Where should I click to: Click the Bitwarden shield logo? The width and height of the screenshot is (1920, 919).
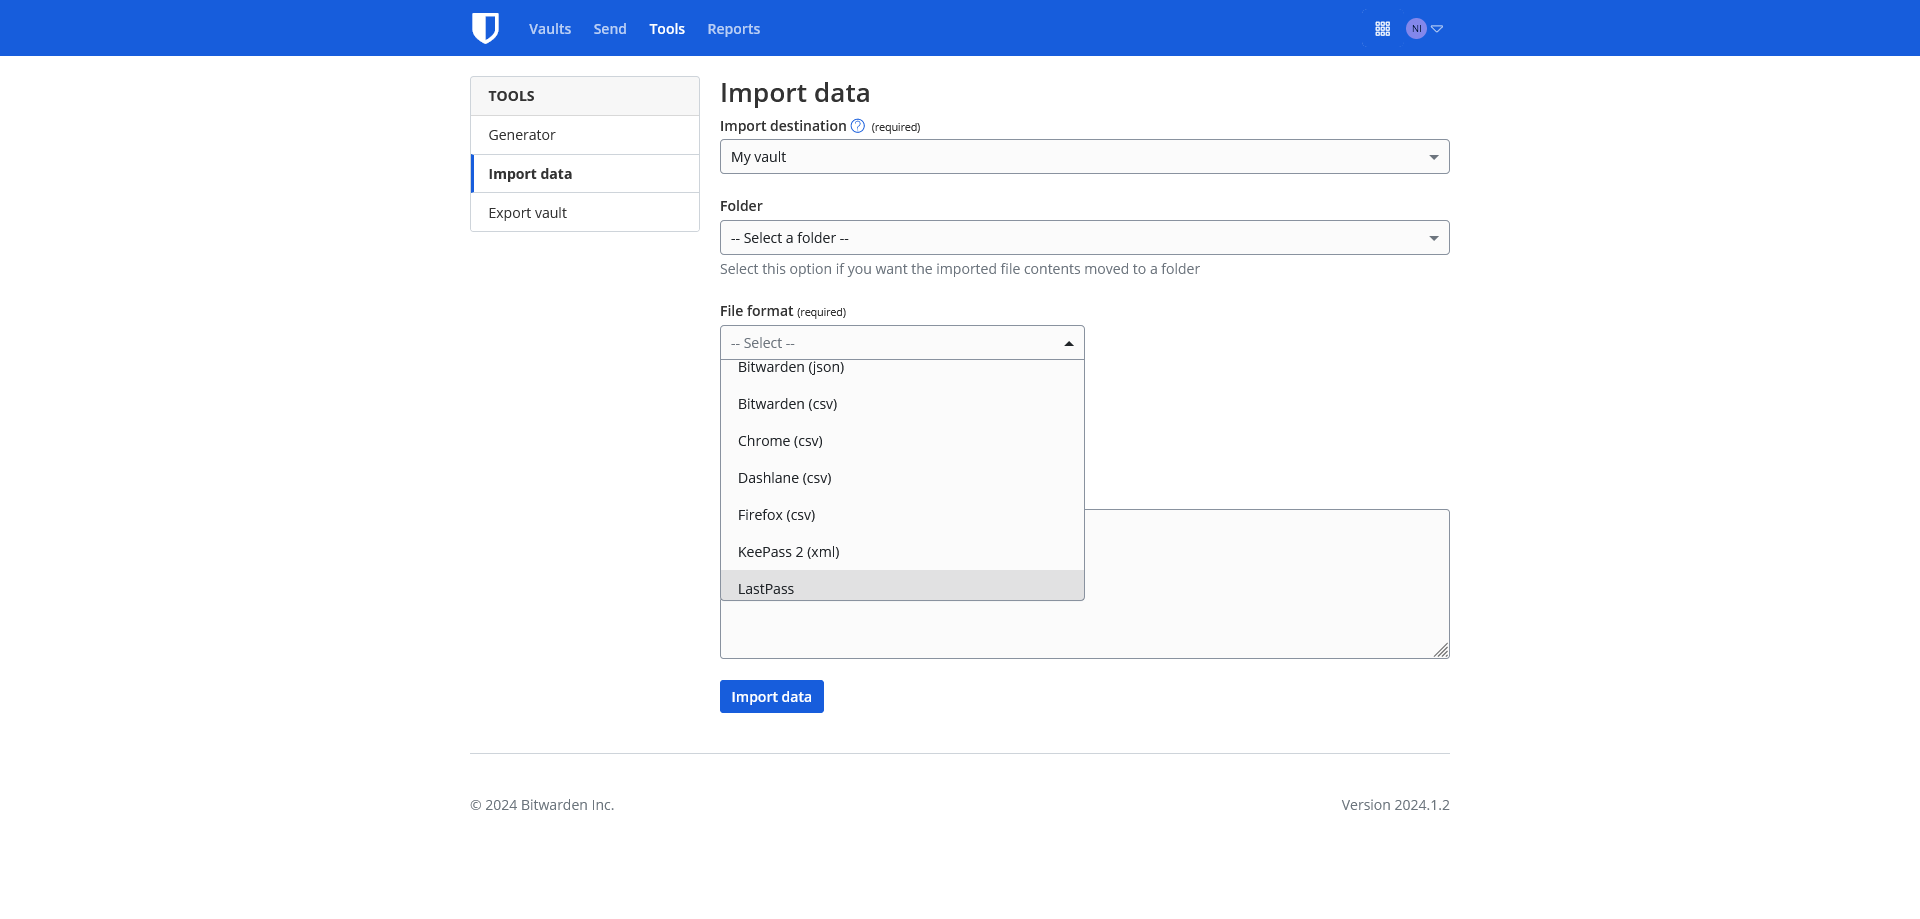click(485, 28)
